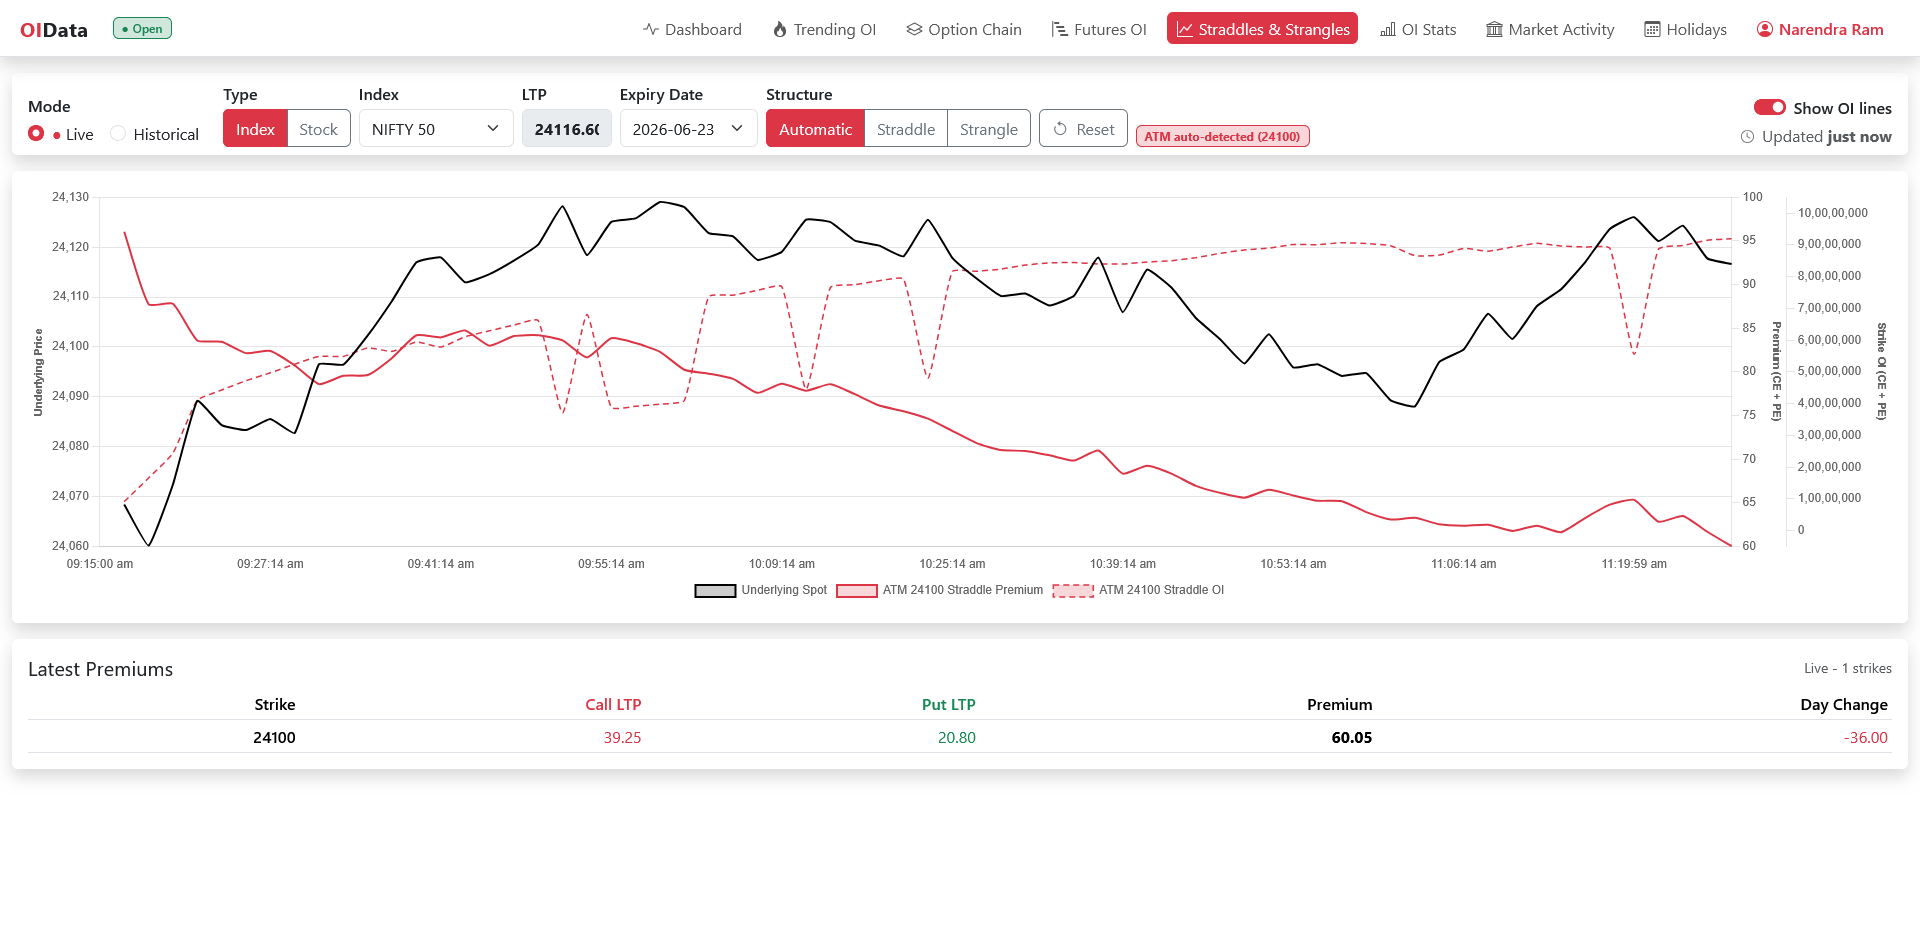Click the Straddles & Strangles chart icon
1920x947 pixels.
click(1184, 29)
